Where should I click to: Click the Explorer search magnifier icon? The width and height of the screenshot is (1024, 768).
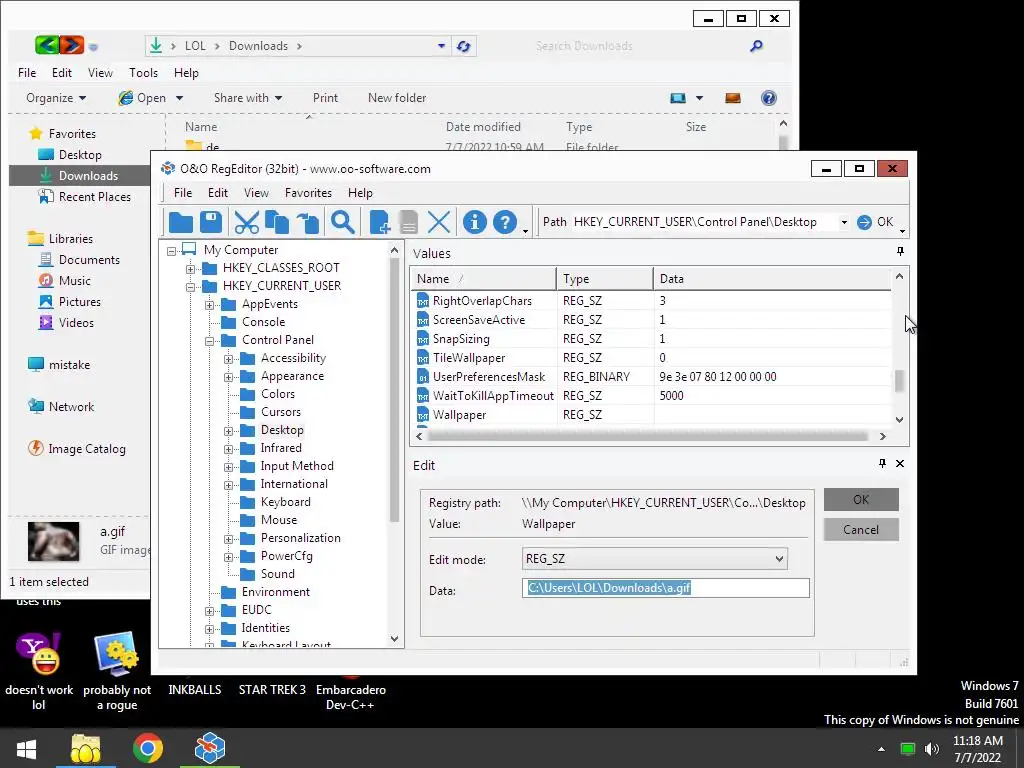click(756, 46)
